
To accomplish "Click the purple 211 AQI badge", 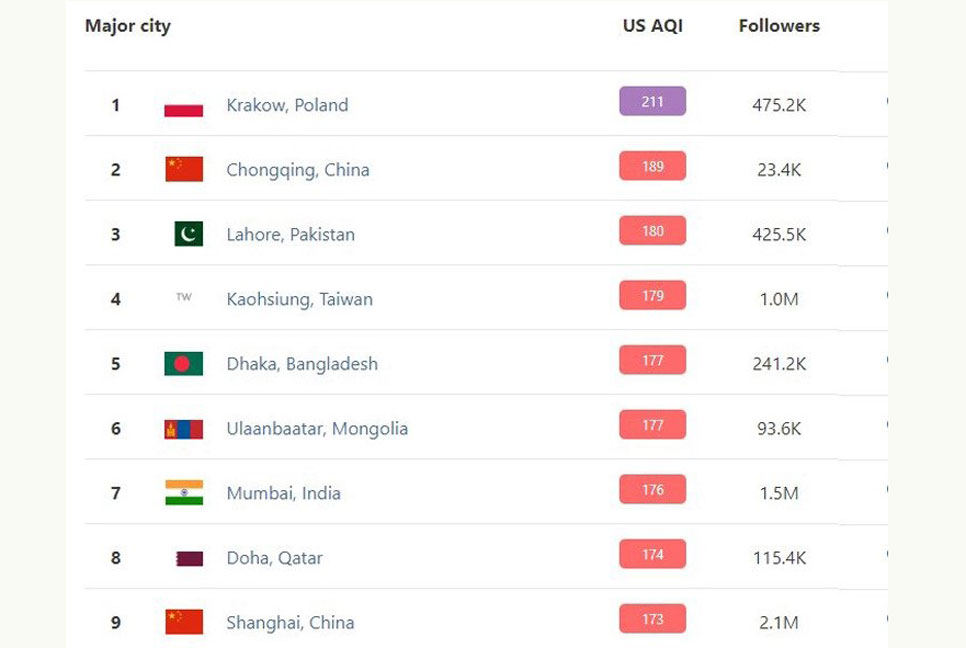I will point(652,101).
